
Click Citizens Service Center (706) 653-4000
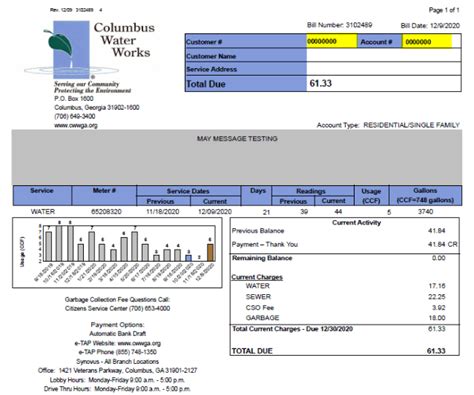point(118,309)
